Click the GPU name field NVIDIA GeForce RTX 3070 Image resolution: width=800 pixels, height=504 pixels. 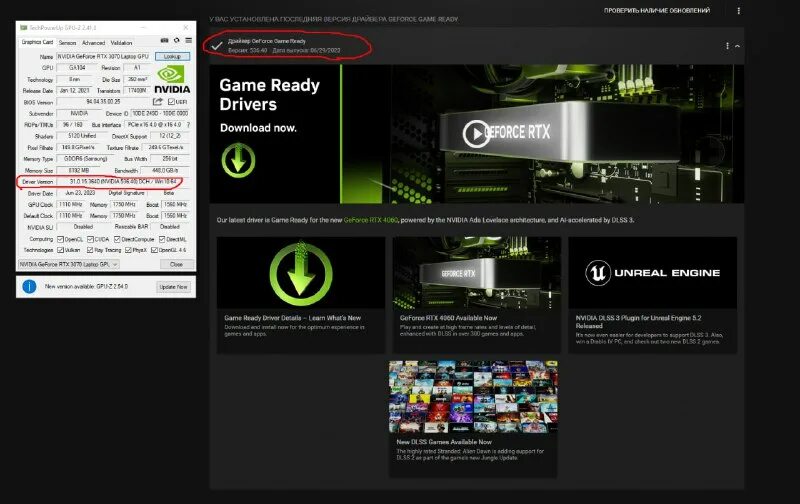tap(103, 57)
